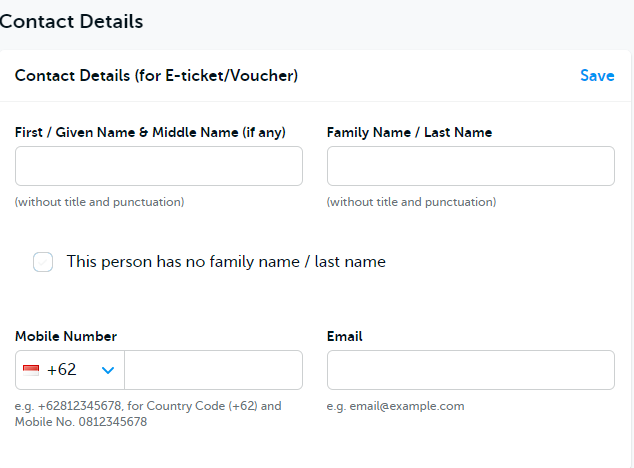Click the top 'Contact Details' page heading
634x468 pixels.
click(70, 21)
